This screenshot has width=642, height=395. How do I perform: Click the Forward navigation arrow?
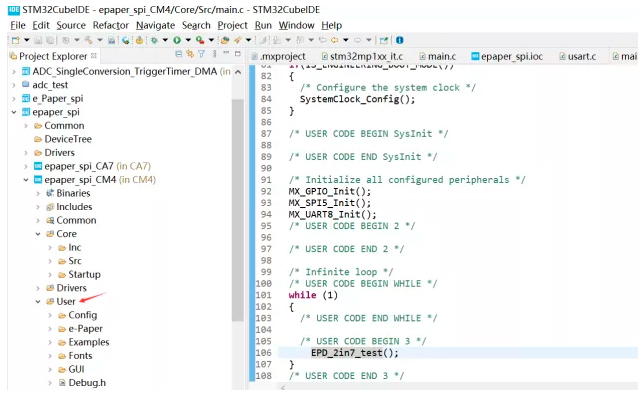point(357,40)
